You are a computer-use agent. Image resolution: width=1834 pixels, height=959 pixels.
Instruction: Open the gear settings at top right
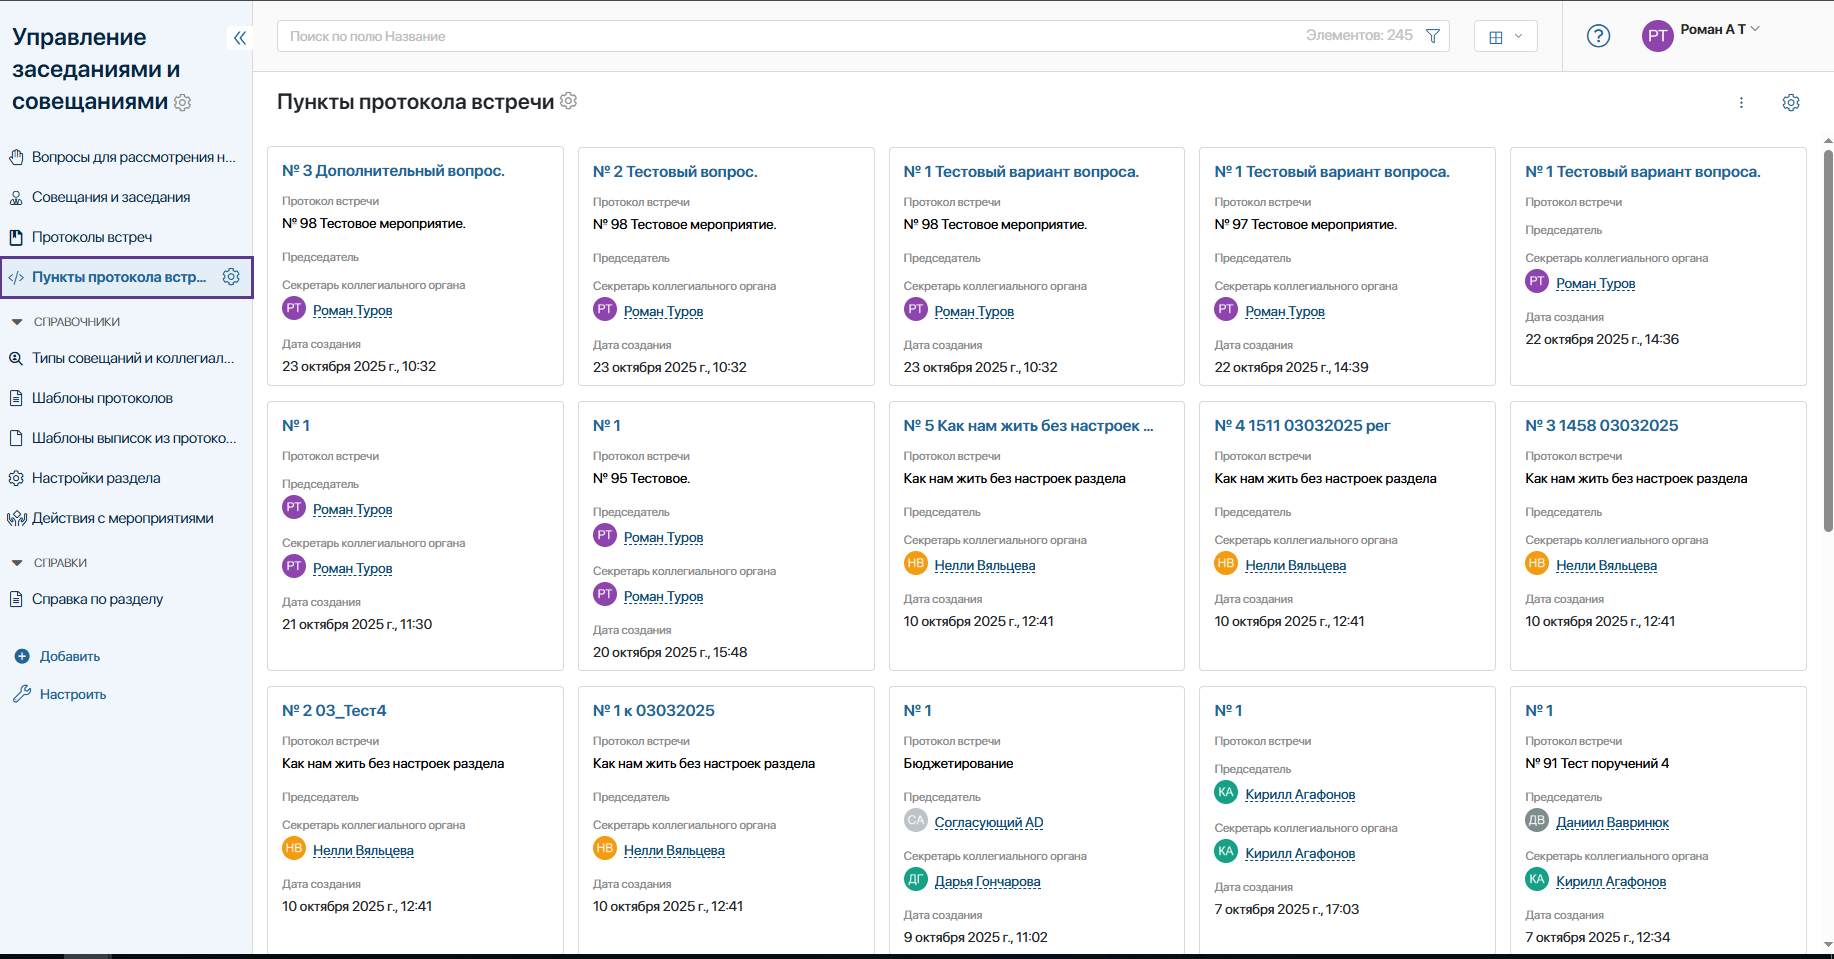click(1790, 103)
